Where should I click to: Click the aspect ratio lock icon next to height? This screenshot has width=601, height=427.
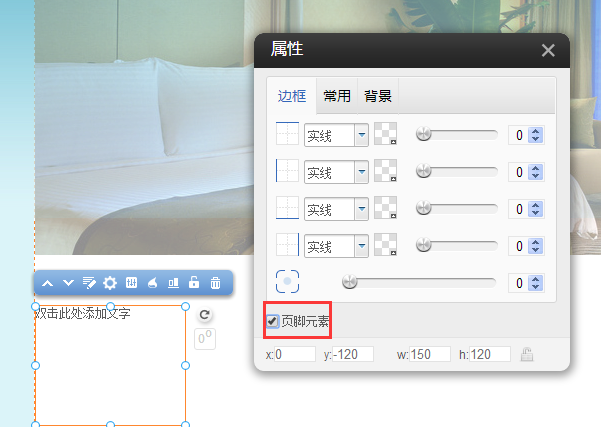pyautogui.click(x=527, y=354)
